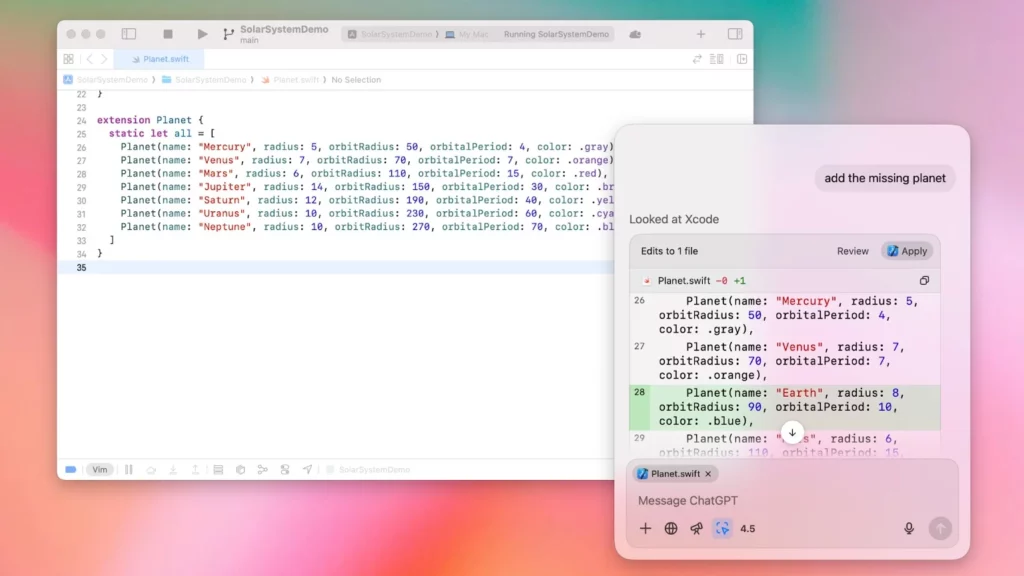
Task: Click the Neptune planet line in editor
Action: tap(366, 227)
